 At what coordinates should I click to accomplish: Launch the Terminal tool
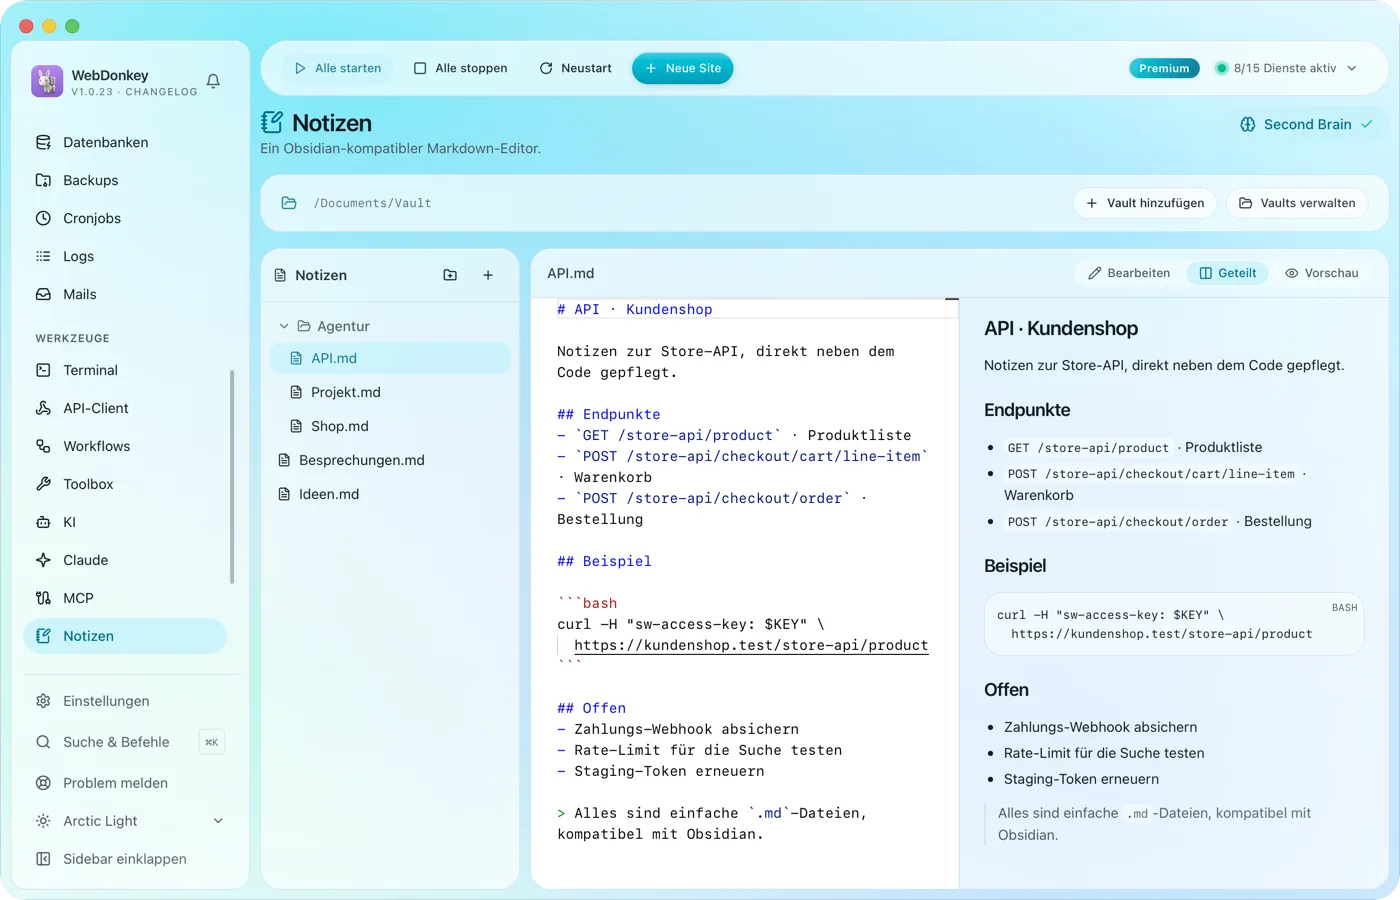pos(125,370)
